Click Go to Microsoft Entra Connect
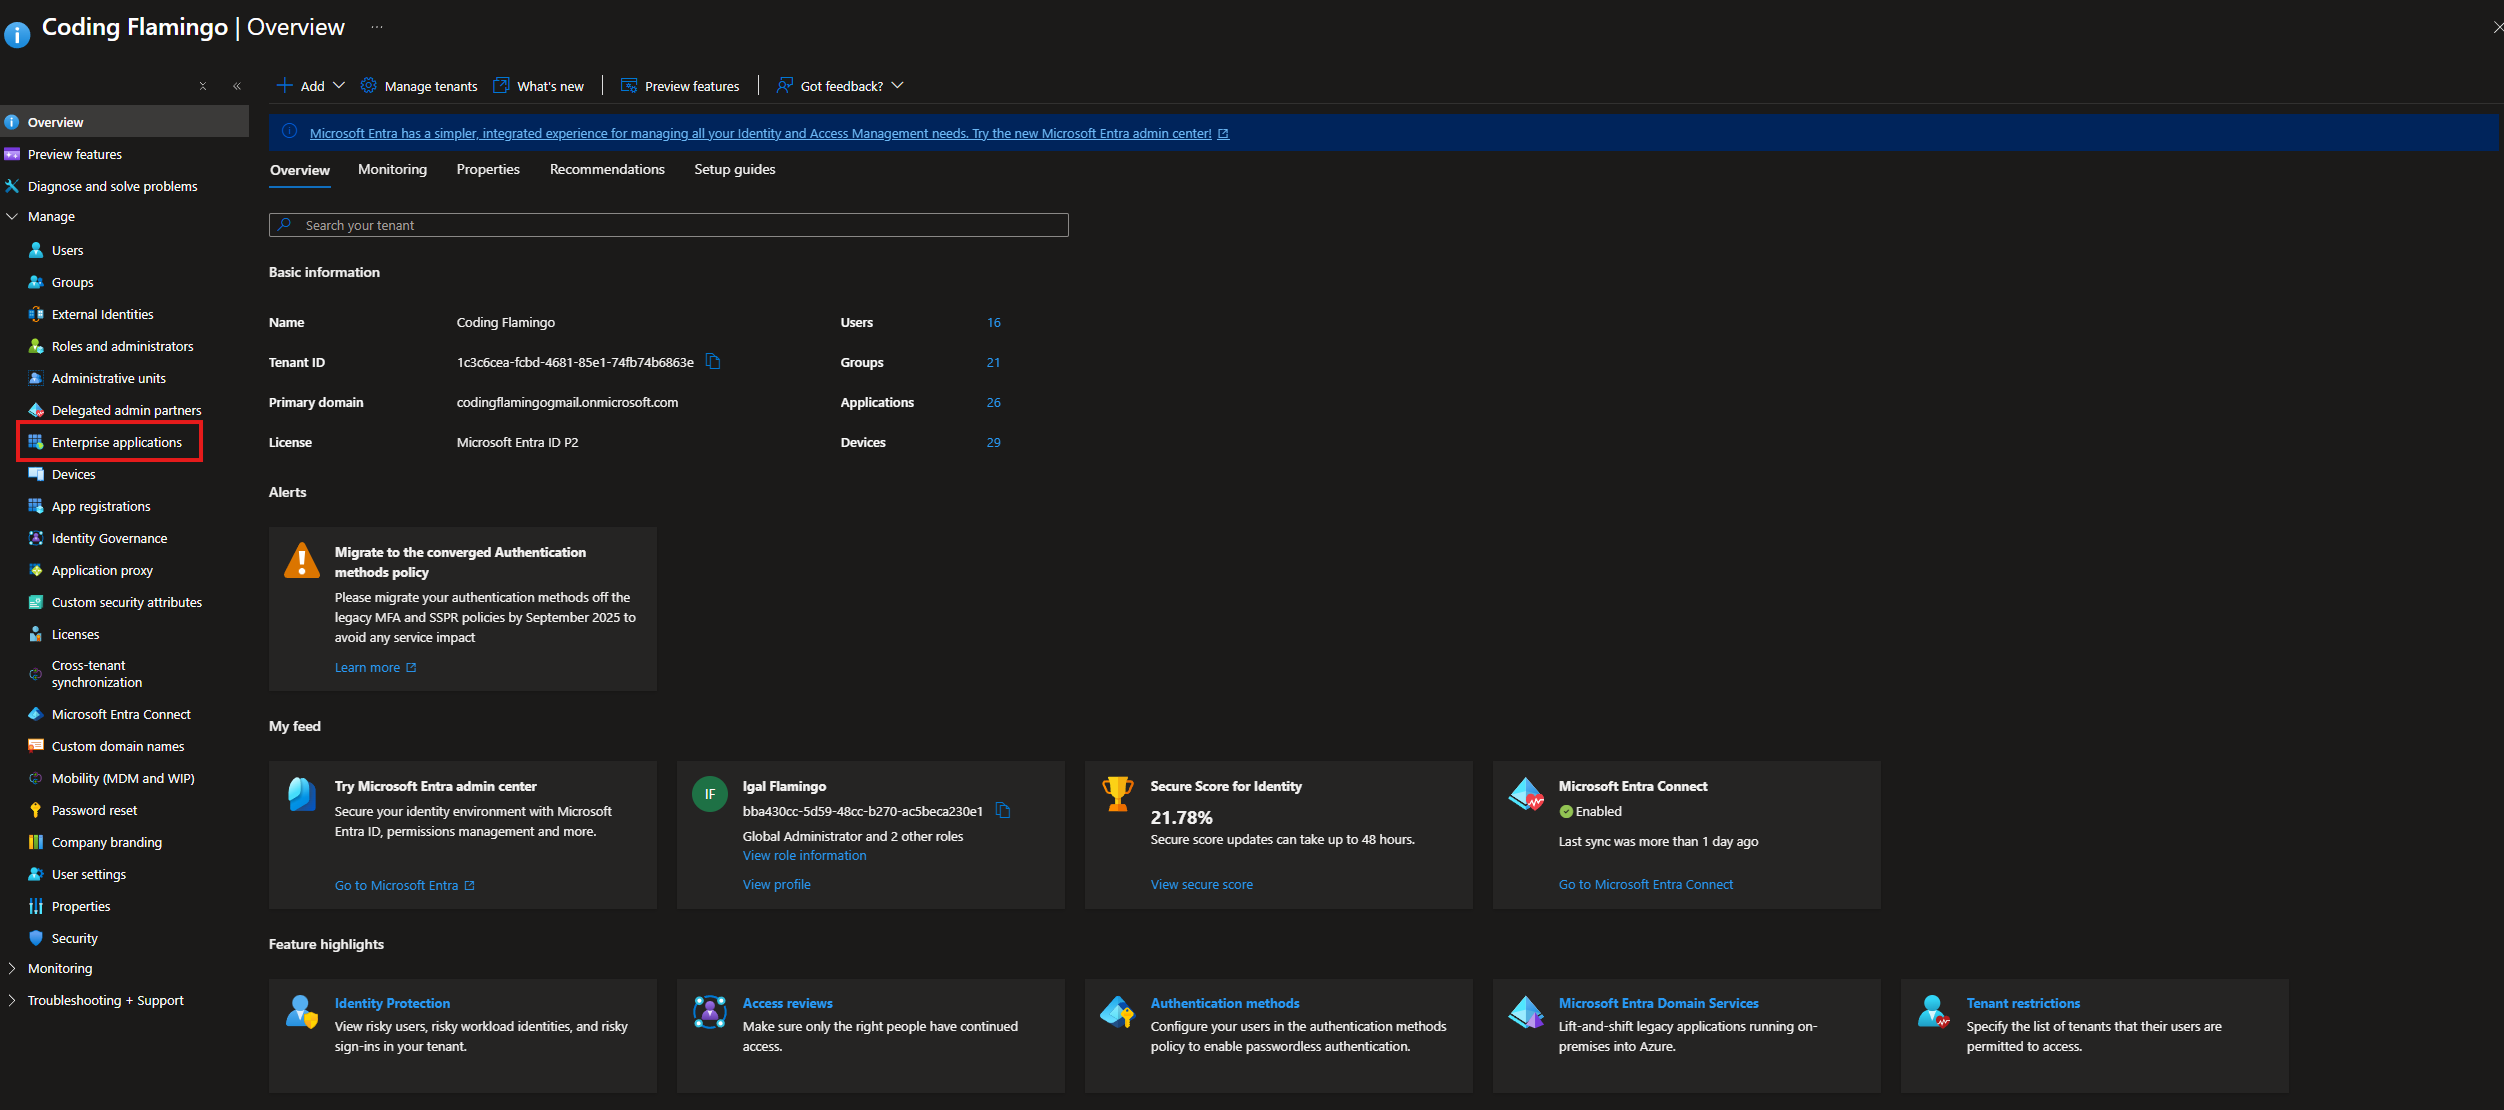The height and width of the screenshot is (1110, 2504). coord(1645,884)
